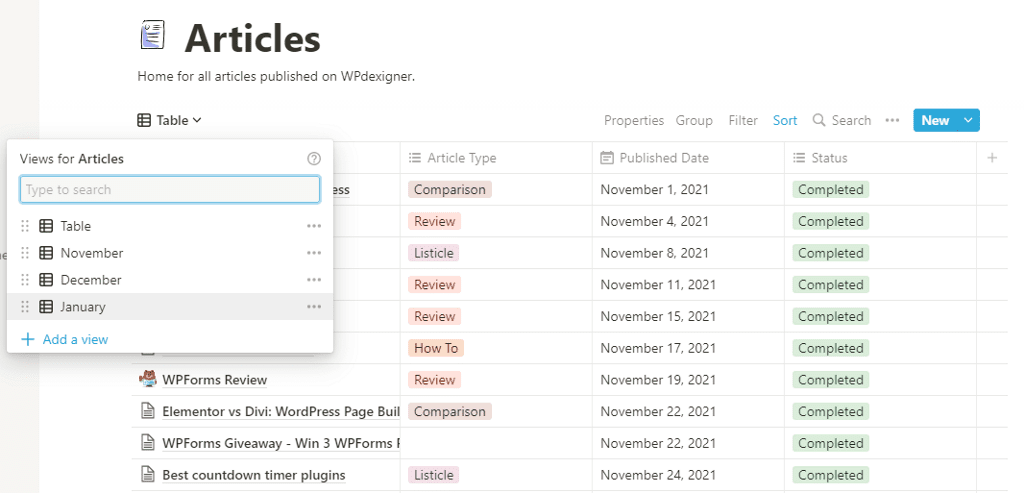This screenshot has height=493, width=1024.
Task: Expand the Table view switcher dropdown
Action: tap(169, 120)
